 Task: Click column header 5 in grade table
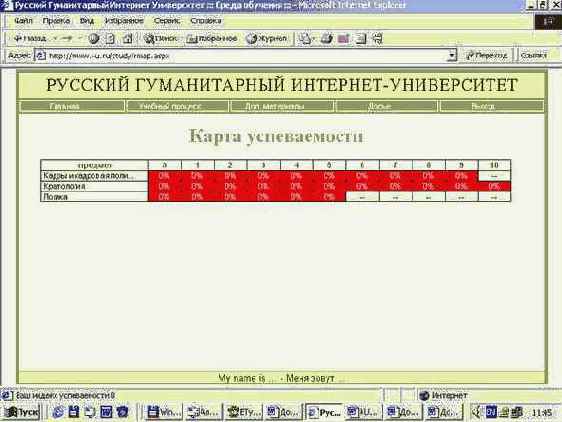pos(329,165)
